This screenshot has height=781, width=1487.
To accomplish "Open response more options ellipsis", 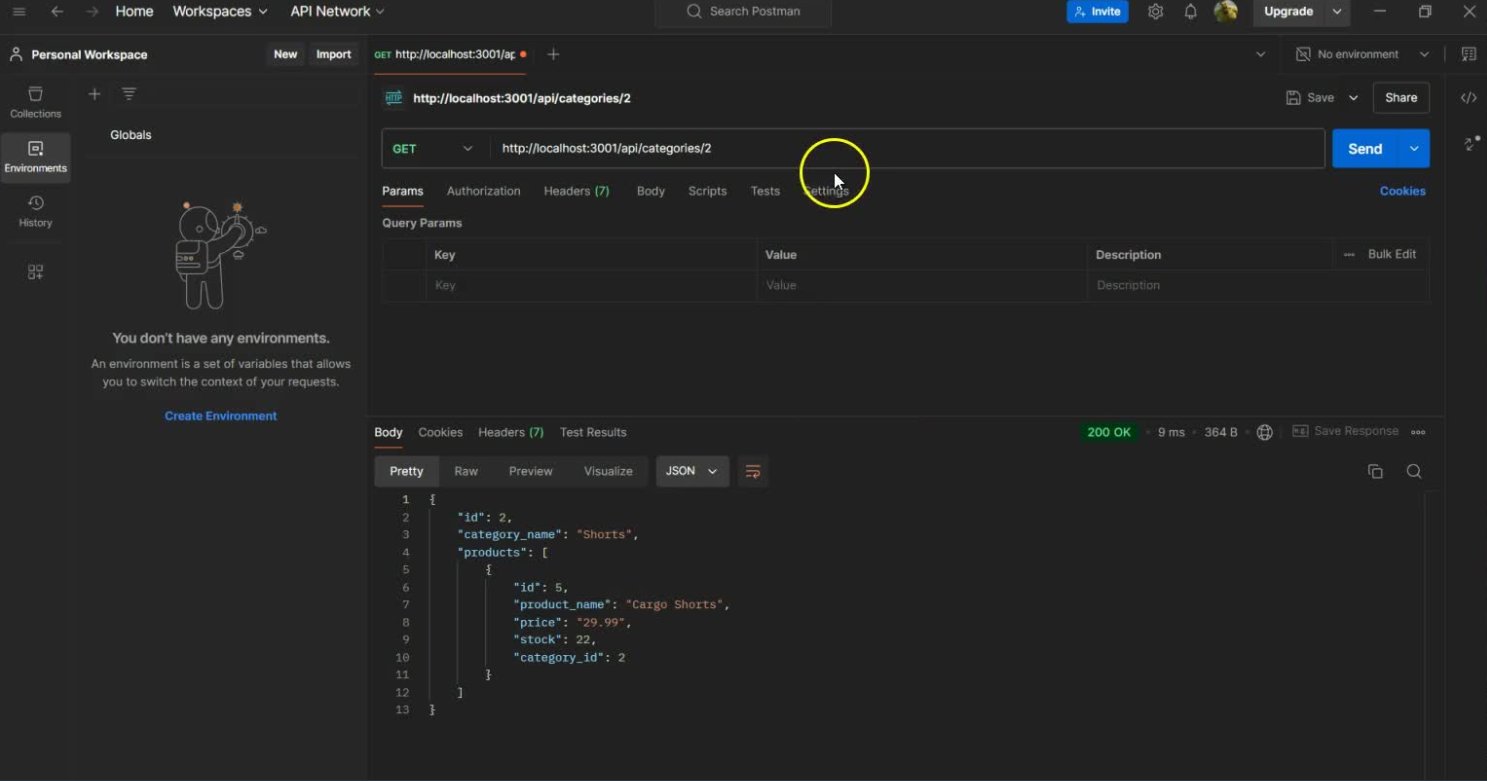I will coord(1418,432).
